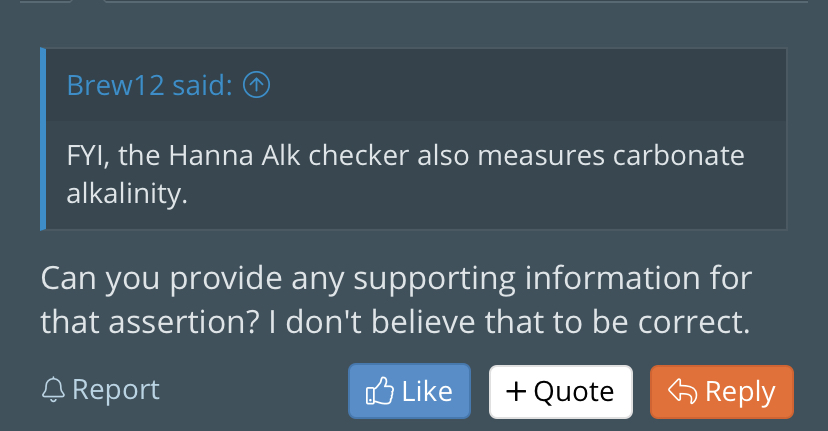Click the words 'that assertion?' in the reply
This screenshot has width=828, height=431.
(124, 322)
